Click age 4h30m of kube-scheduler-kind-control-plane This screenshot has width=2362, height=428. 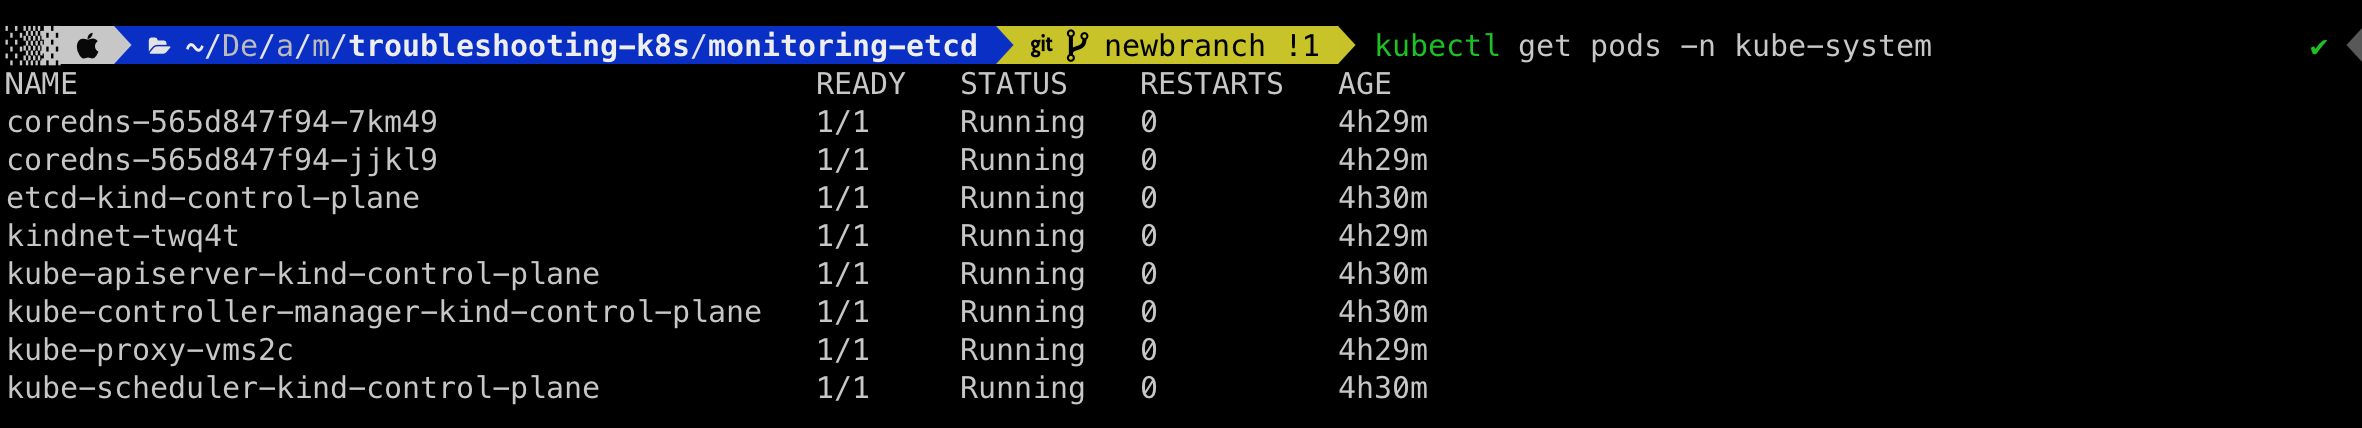(x=1383, y=388)
